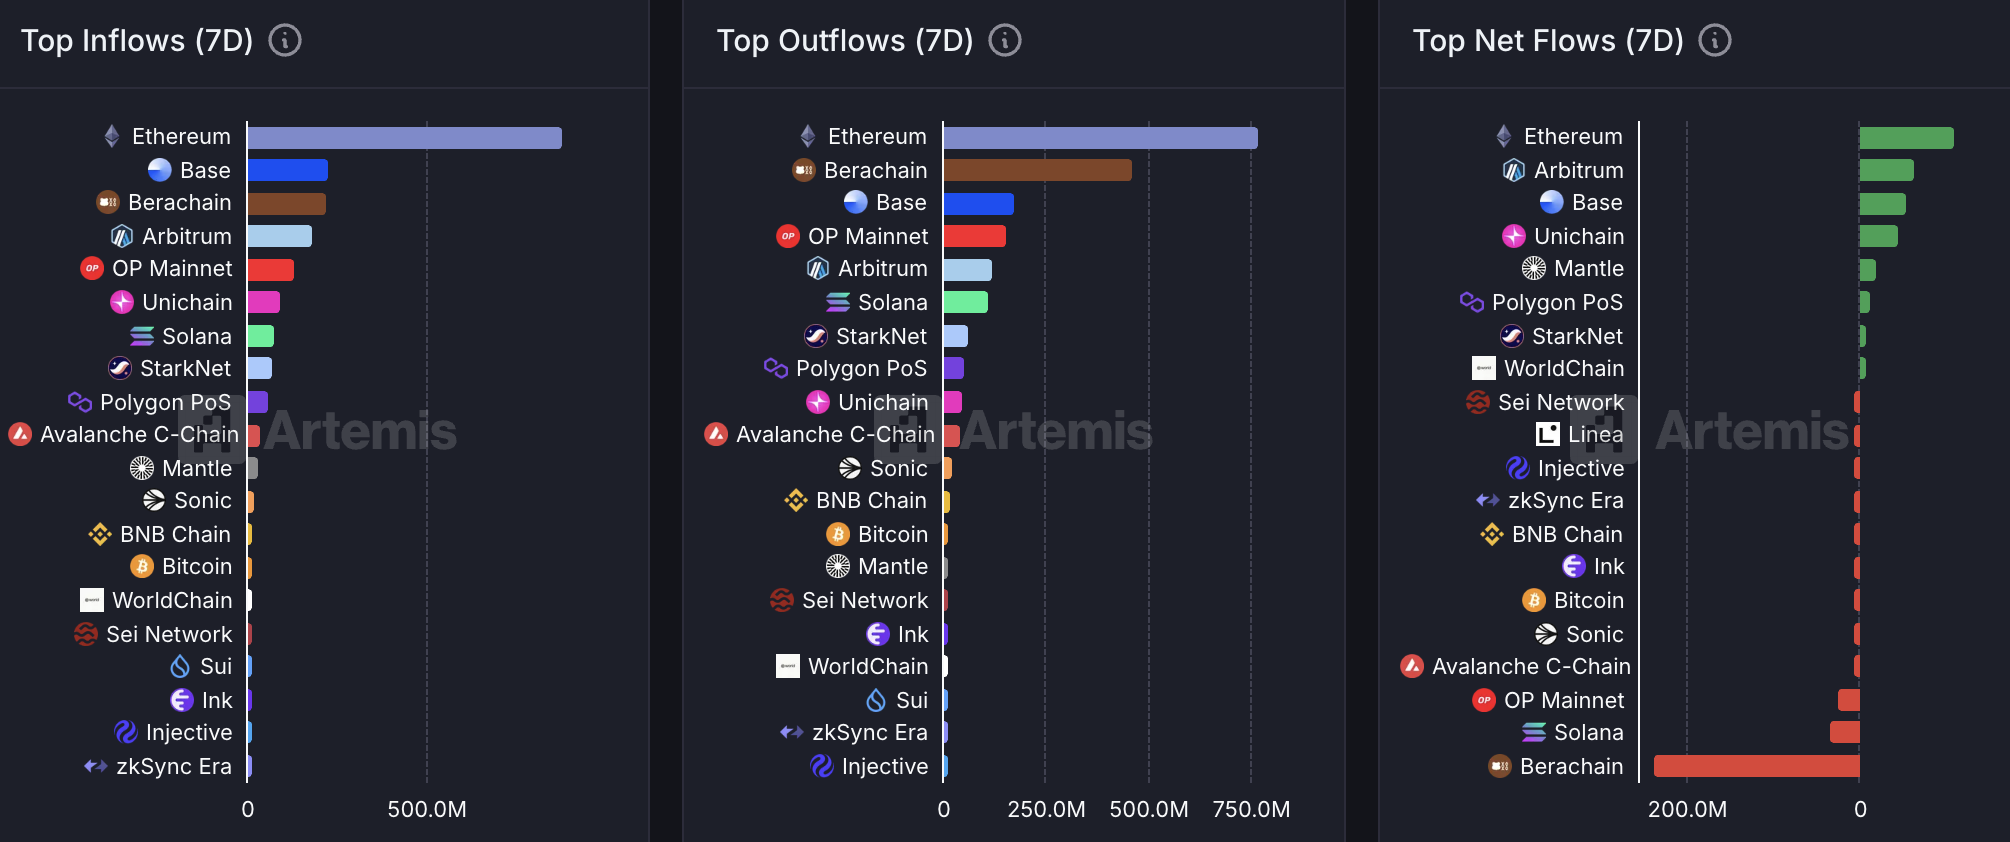Click the Unichain icon in Top Inflows
This screenshot has height=842, width=2010.
(122, 302)
